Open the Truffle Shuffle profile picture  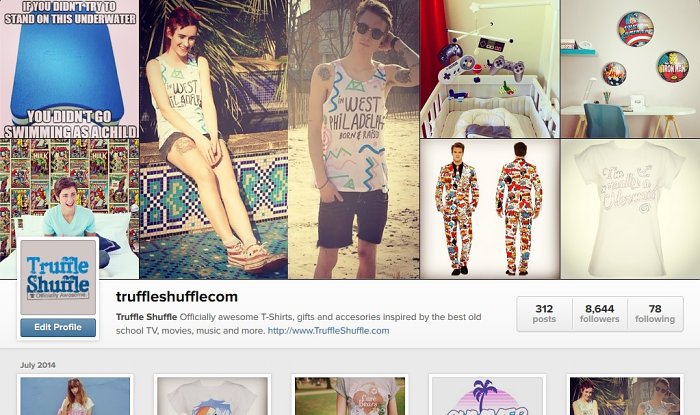[58, 277]
